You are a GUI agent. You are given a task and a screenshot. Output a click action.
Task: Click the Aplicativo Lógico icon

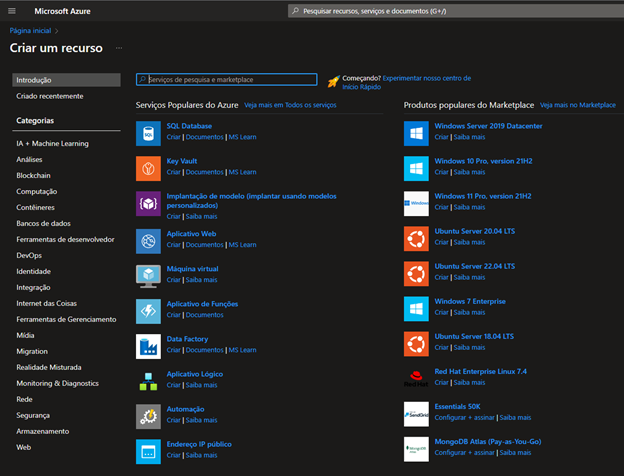point(148,381)
